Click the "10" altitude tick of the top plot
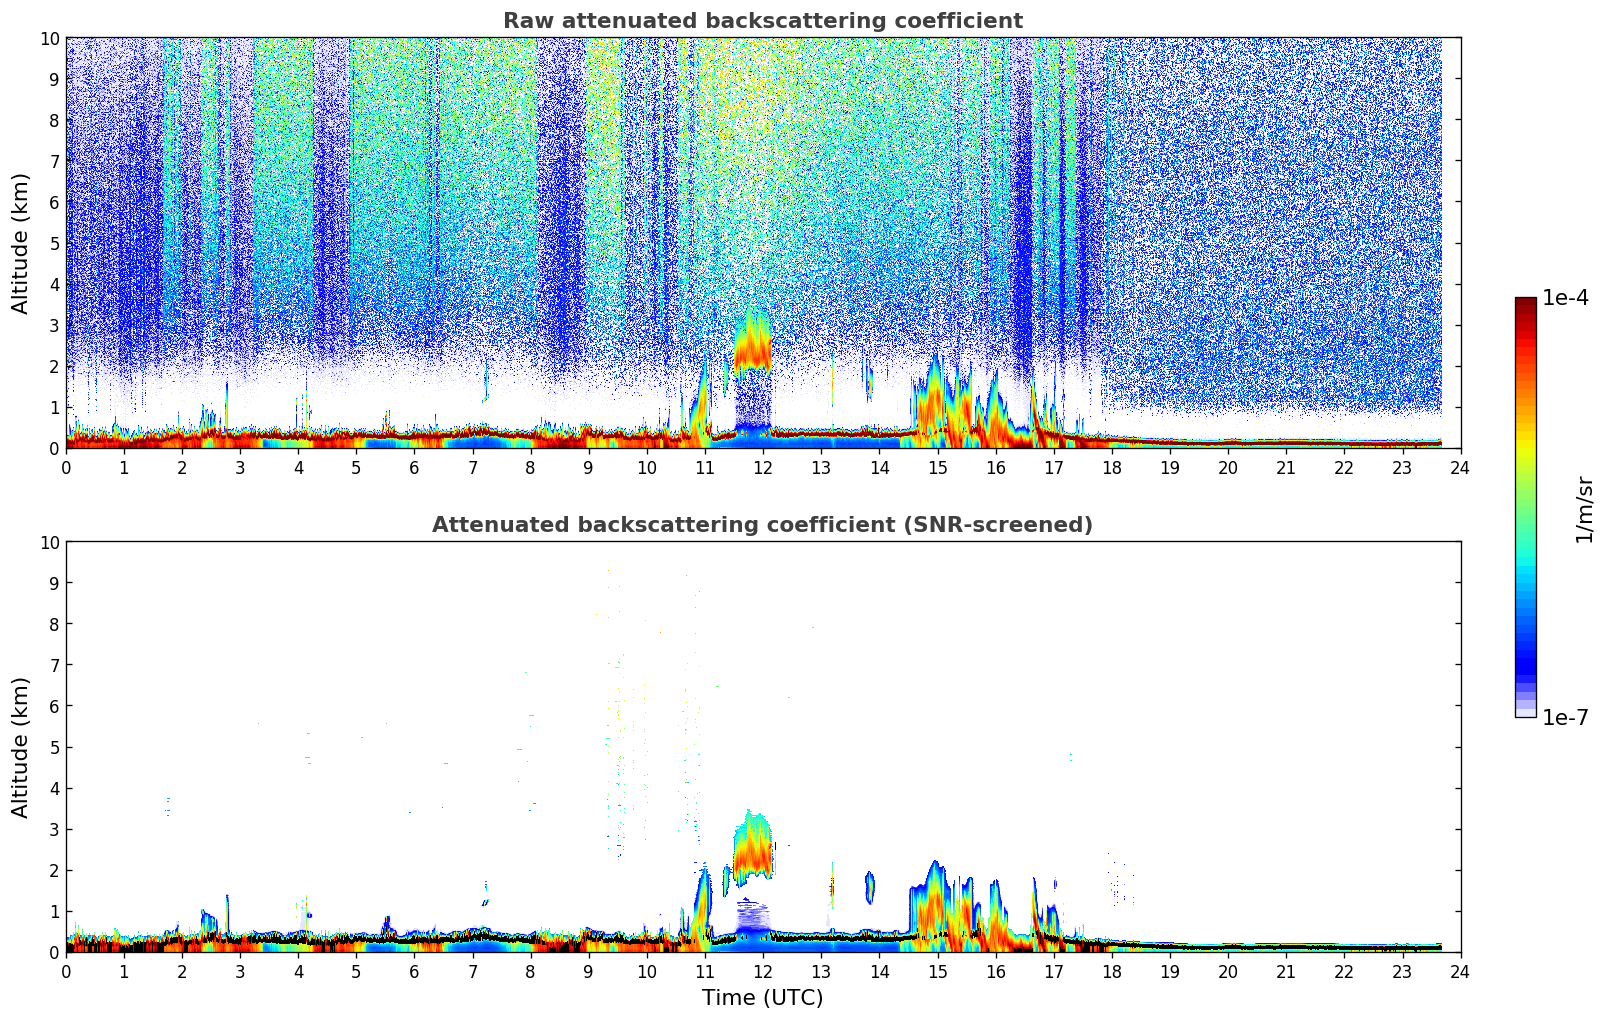1606x1020 pixels. tap(49, 38)
